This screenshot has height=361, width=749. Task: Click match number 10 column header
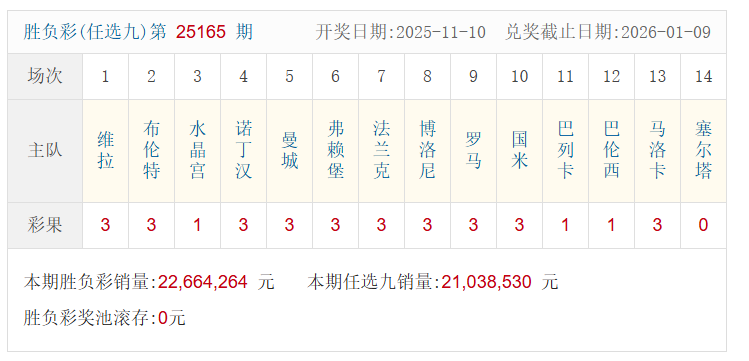coord(519,76)
